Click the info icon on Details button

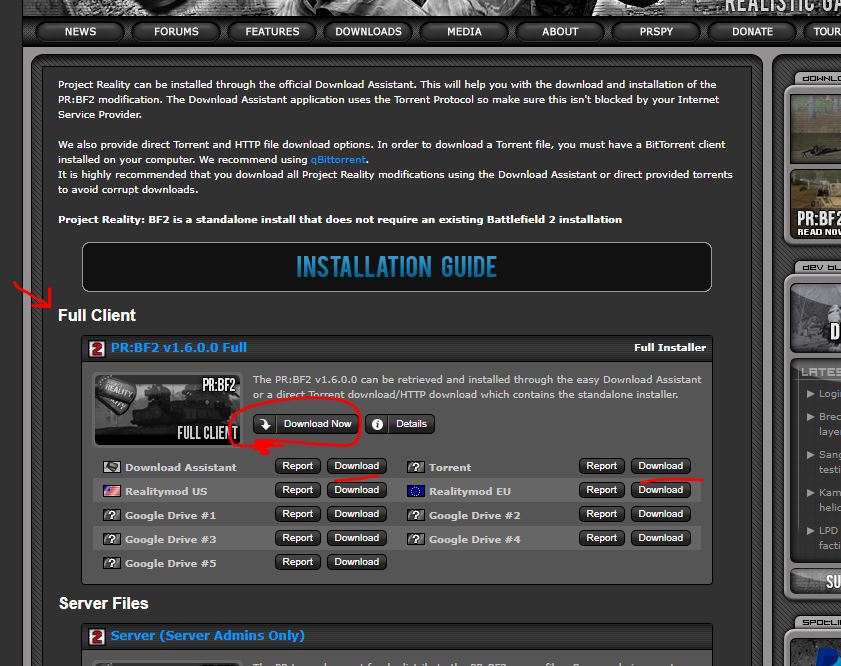[377, 424]
